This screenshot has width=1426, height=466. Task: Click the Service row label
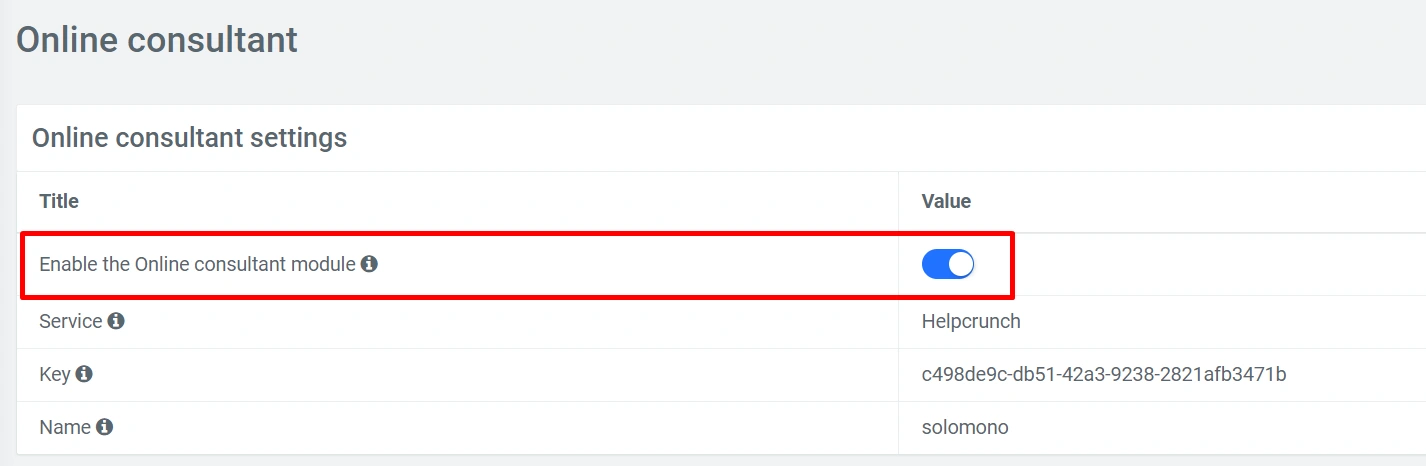70,322
